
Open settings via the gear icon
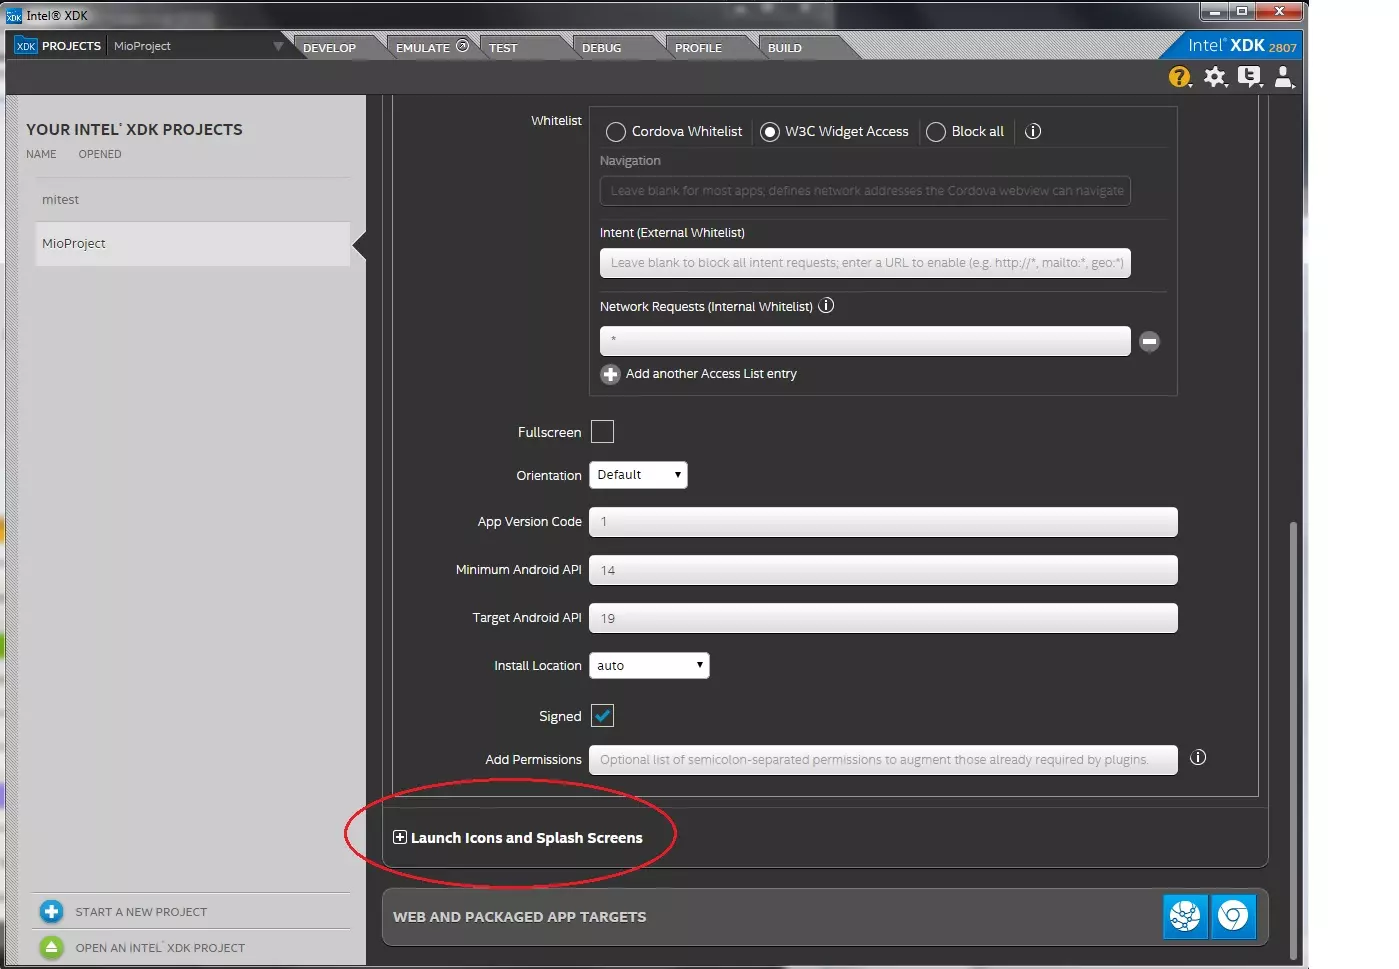[1215, 77]
